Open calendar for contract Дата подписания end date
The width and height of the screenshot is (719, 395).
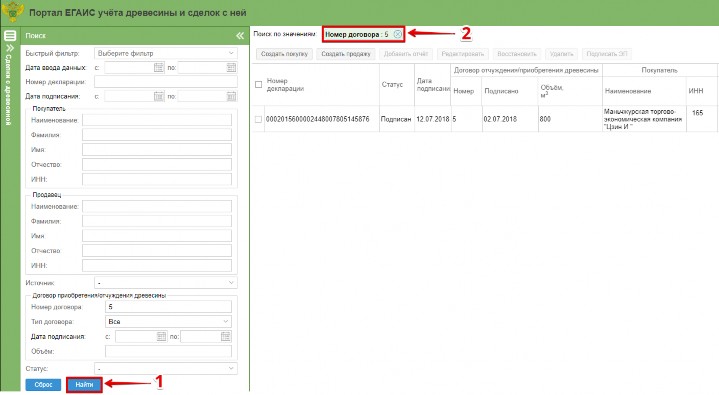click(226, 336)
